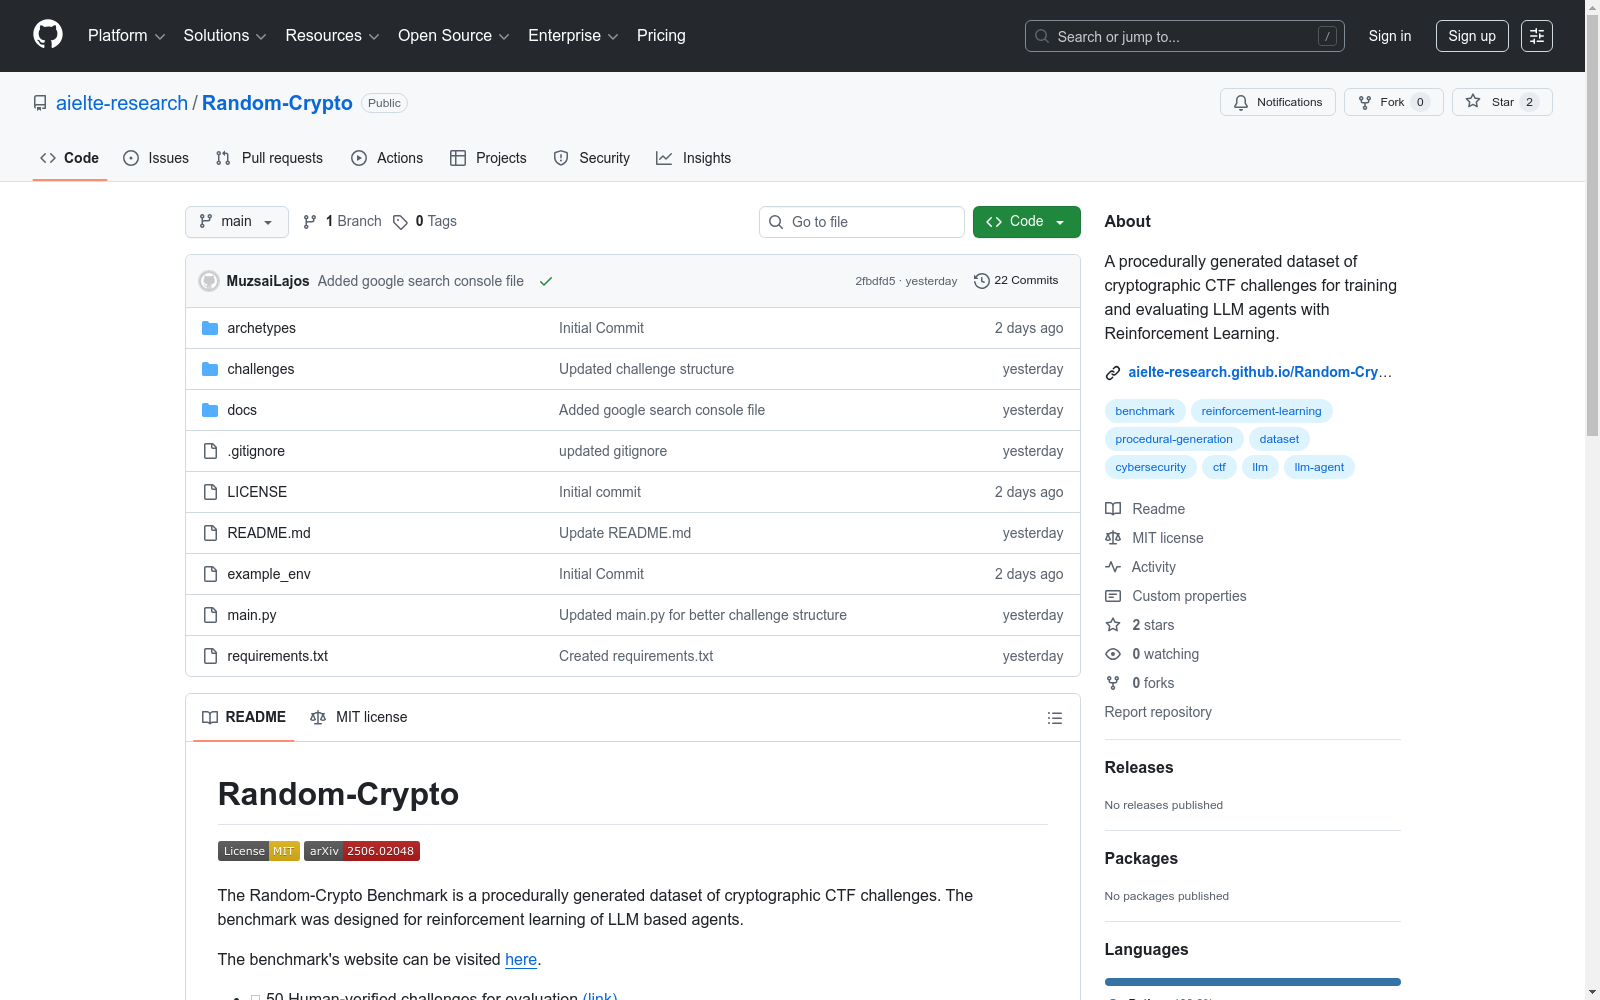Click the GitHub logo icon
This screenshot has height=1000, width=1600.
tap(48, 35)
